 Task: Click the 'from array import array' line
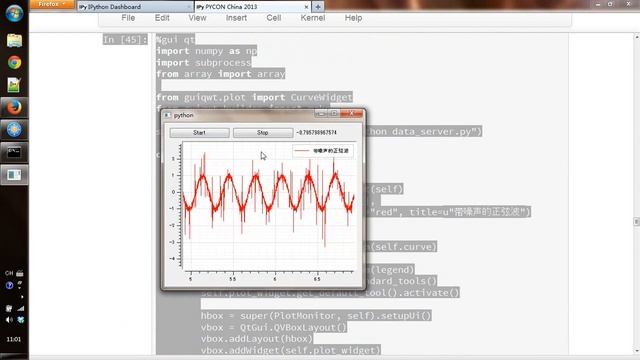coord(221,74)
